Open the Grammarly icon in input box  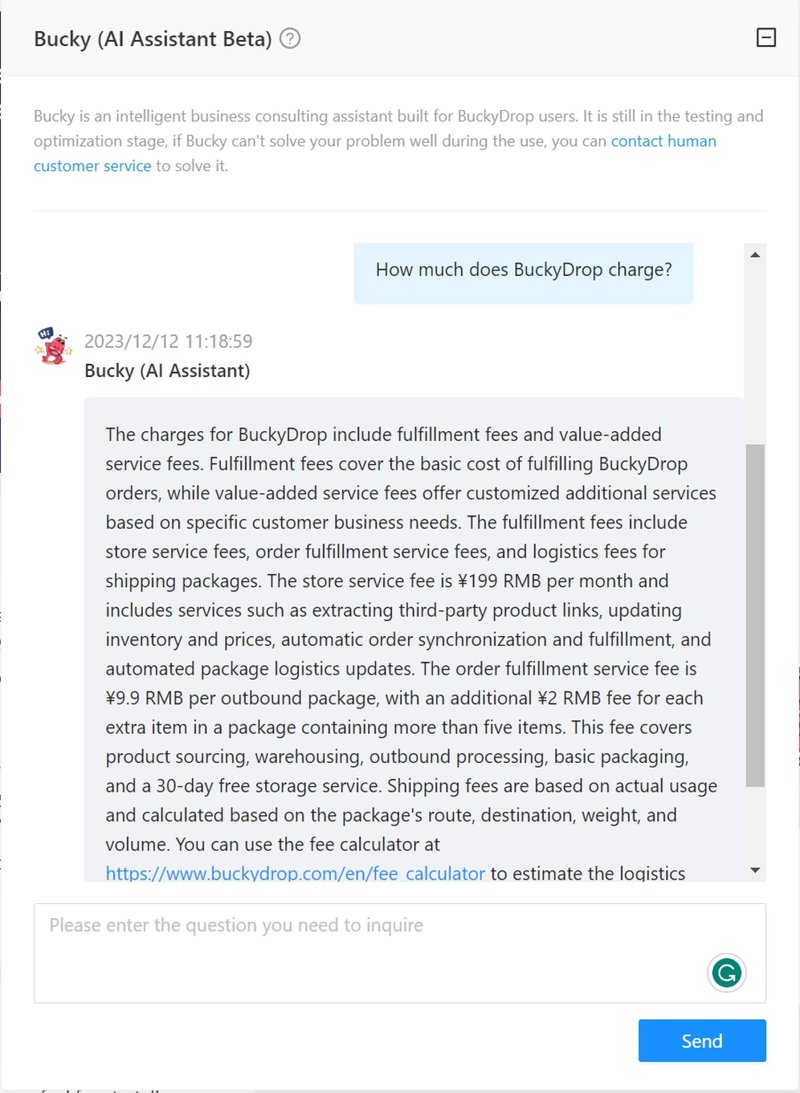(x=727, y=973)
